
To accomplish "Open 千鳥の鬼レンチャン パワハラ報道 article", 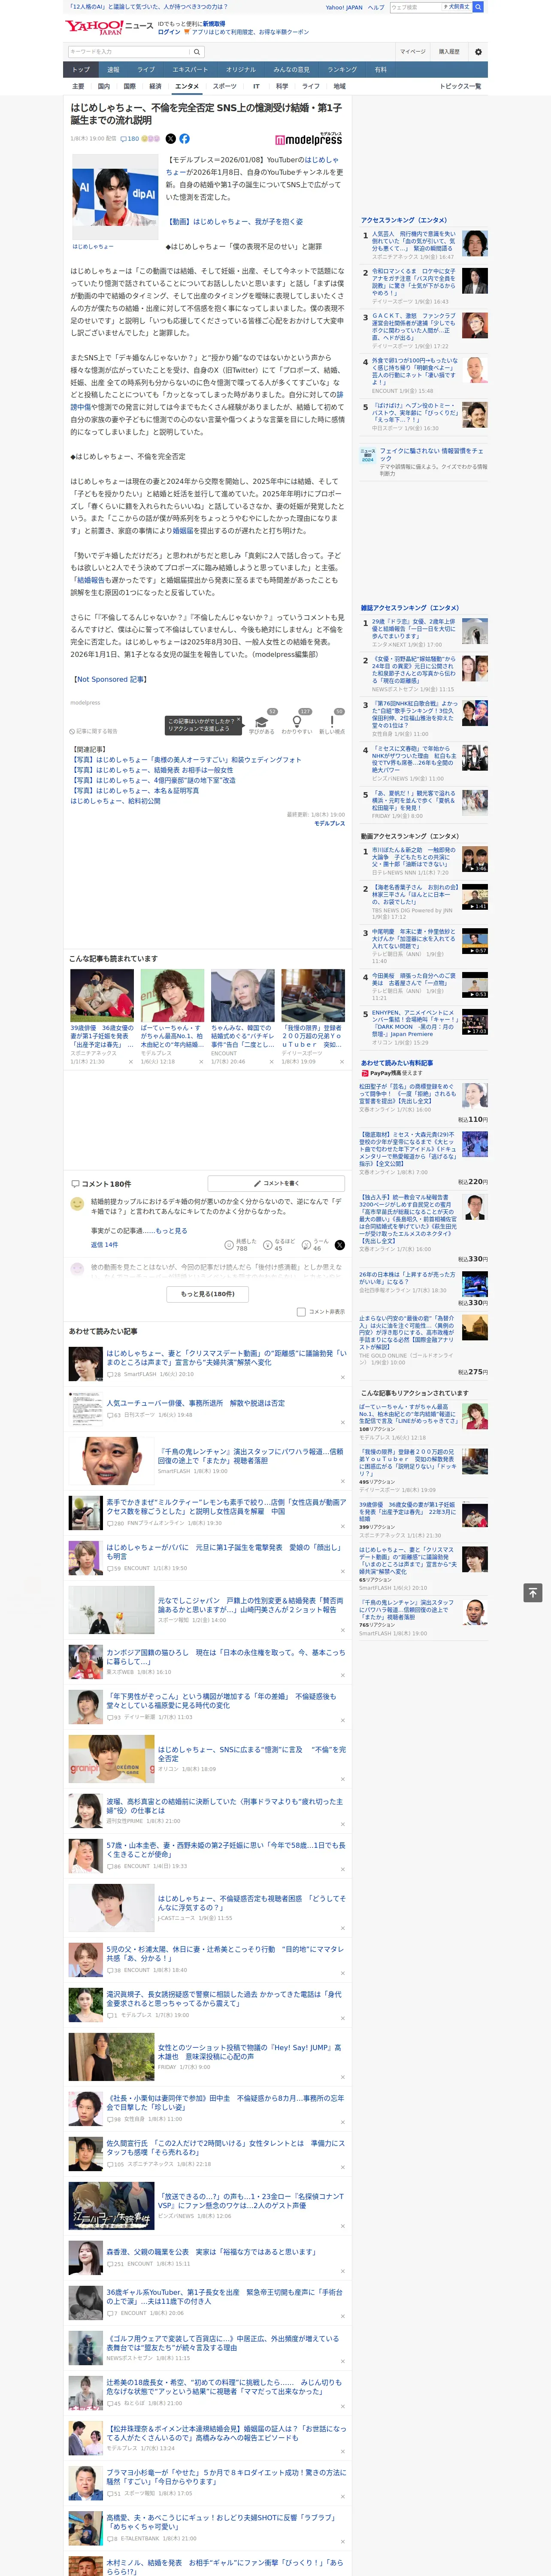I will point(250,1455).
